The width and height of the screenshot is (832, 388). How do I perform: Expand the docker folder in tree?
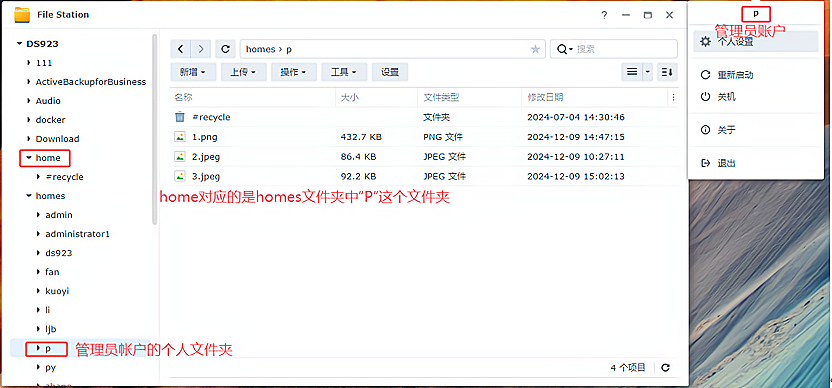pyautogui.click(x=29, y=120)
